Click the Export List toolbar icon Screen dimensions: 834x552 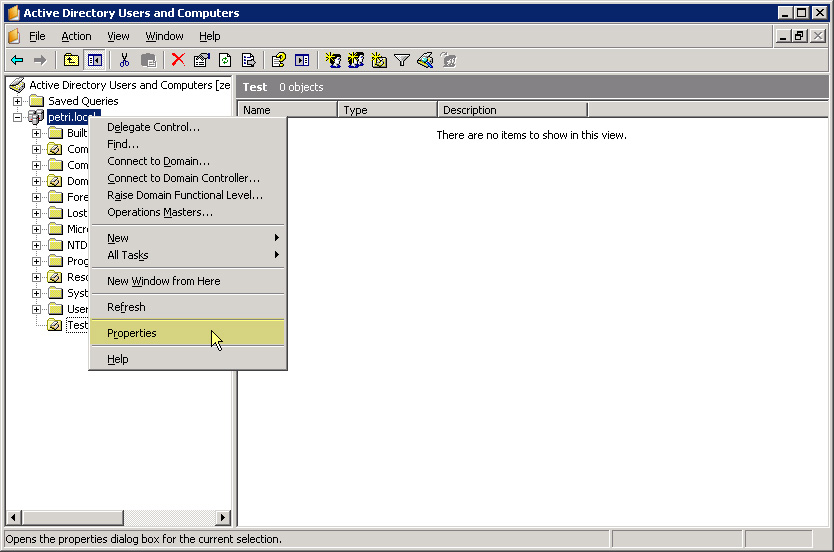point(248,60)
